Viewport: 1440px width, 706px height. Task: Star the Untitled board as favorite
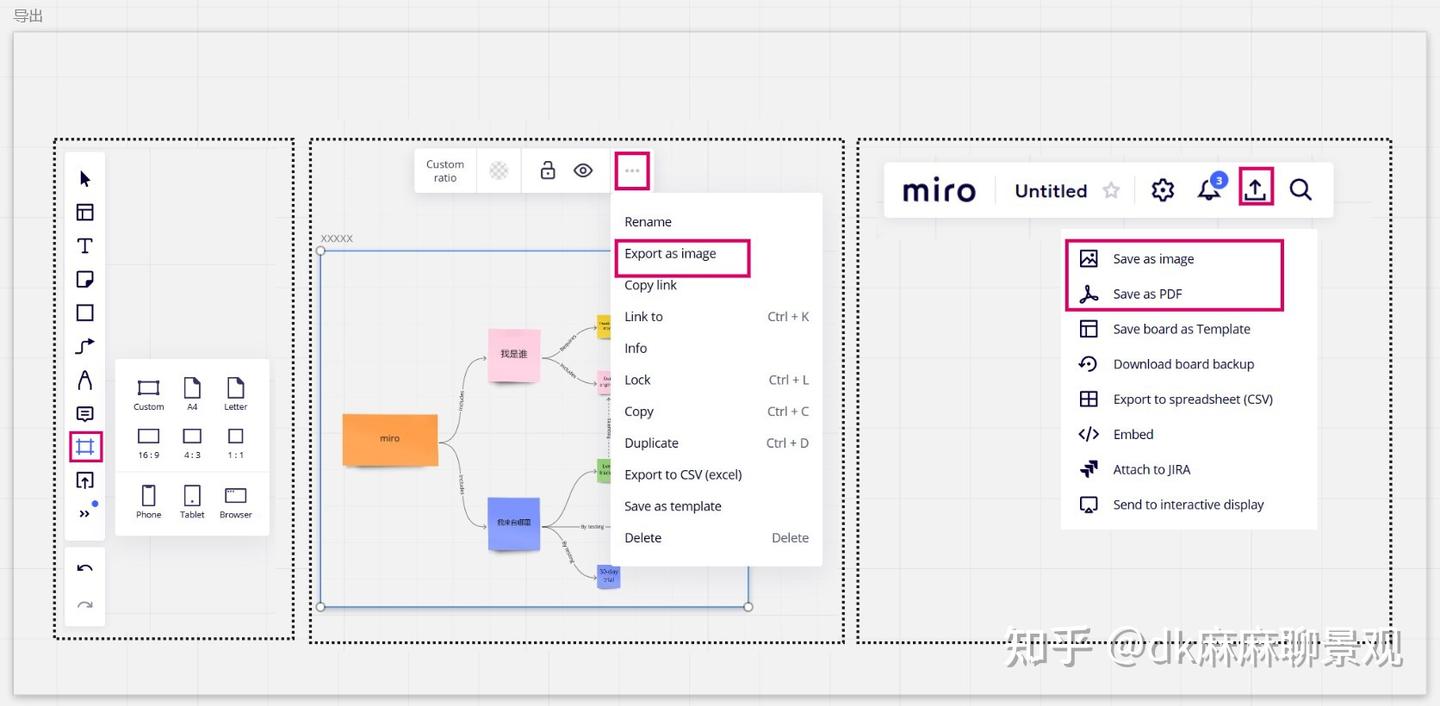[x=1110, y=190]
